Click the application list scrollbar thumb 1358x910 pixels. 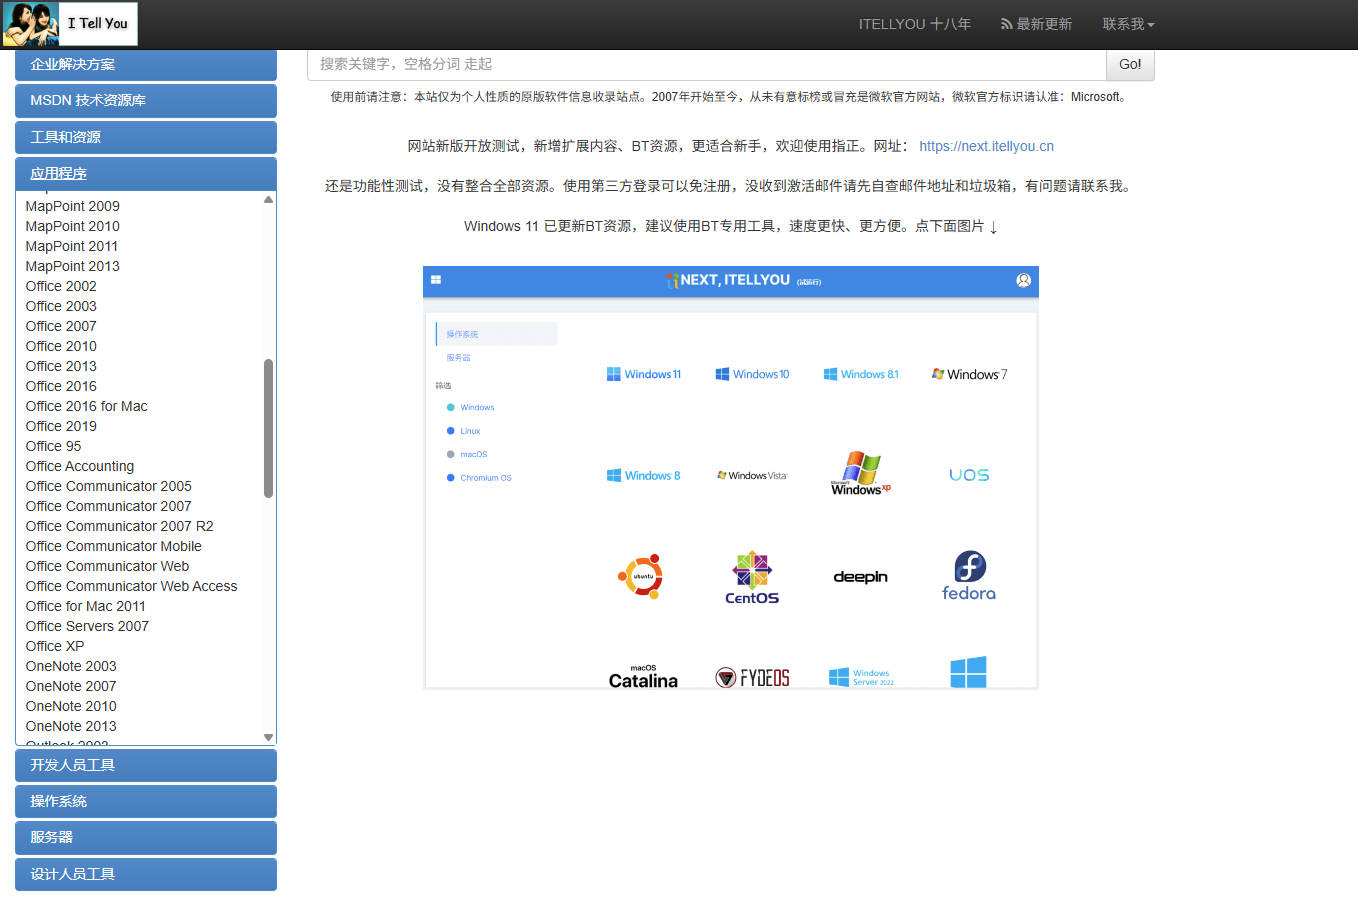(x=268, y=428)
